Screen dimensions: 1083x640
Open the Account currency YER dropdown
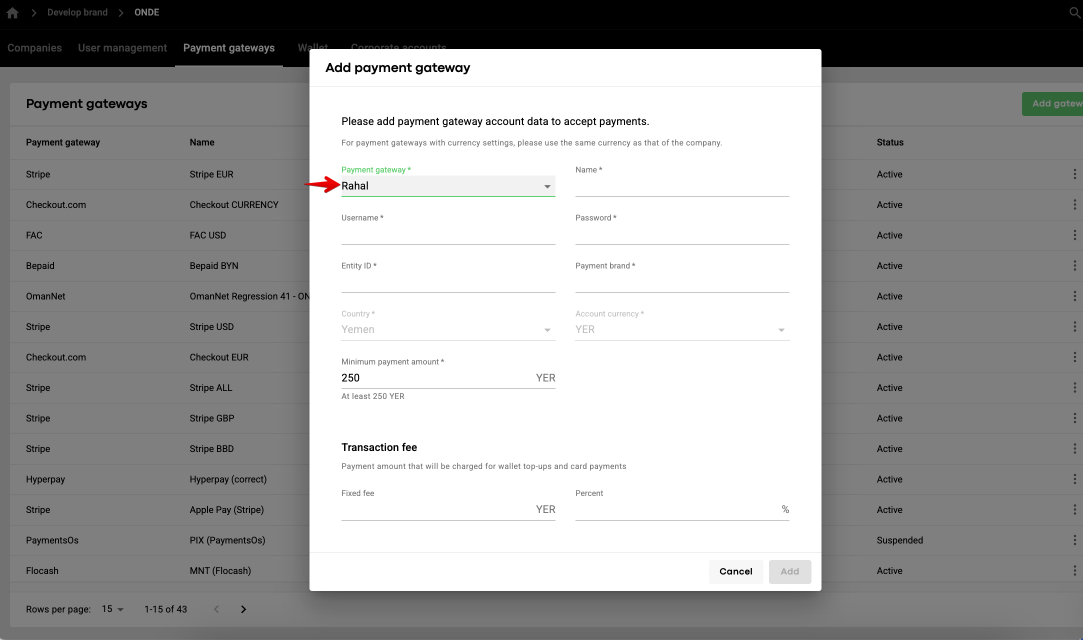point(681,330)
